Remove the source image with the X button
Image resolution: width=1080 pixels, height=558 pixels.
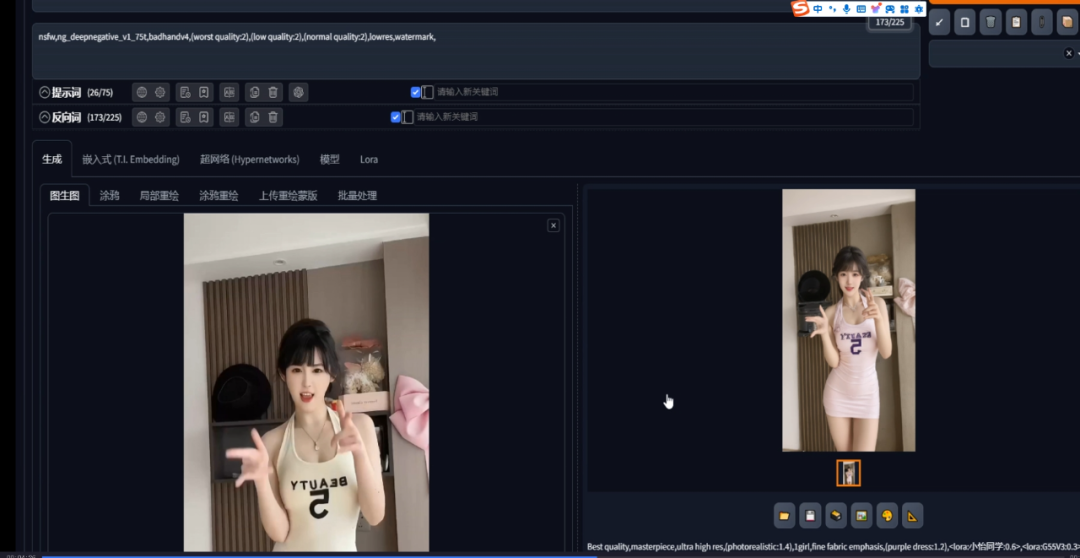(x=553, y=225)
